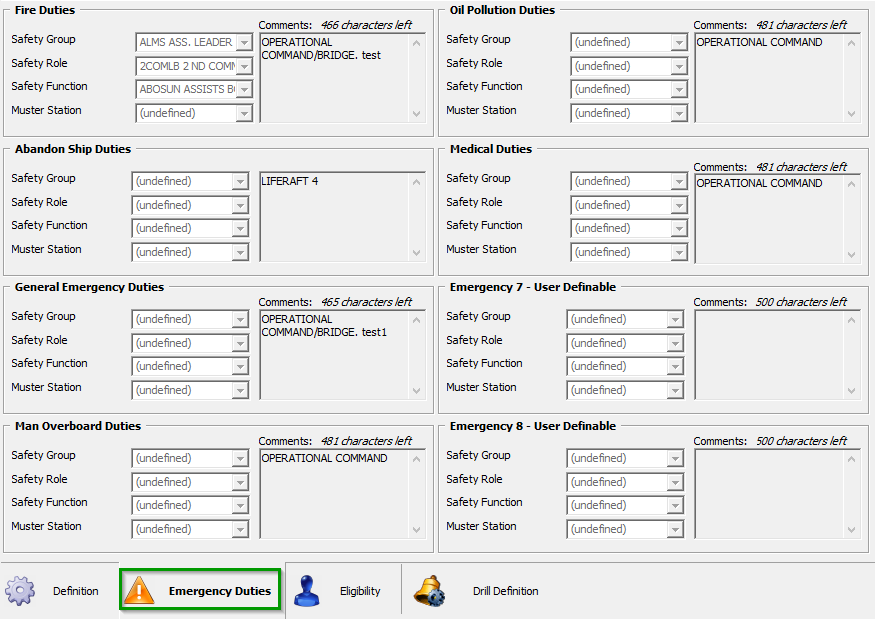Click the gear icon on the Definition tab

tap(20, 590)
